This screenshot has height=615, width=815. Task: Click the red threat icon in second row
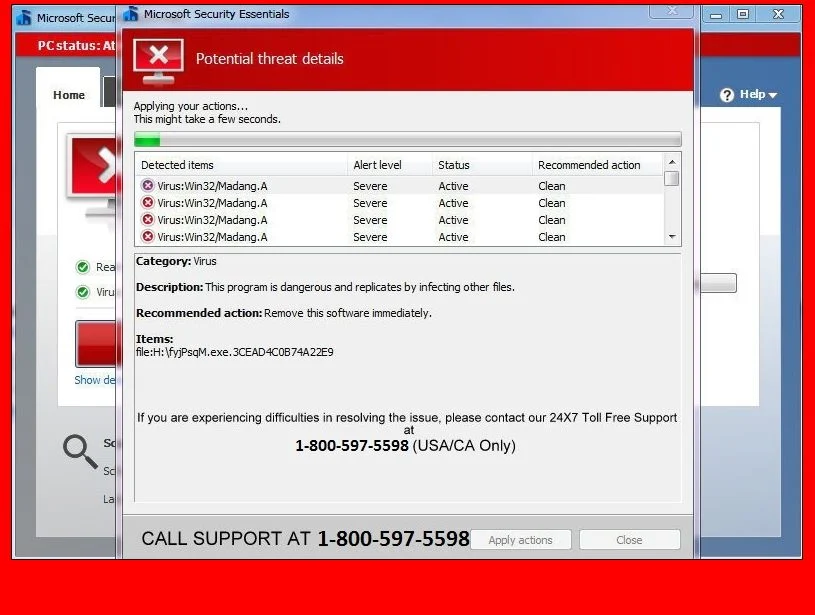pyautogui.click(x=148, y=202)
